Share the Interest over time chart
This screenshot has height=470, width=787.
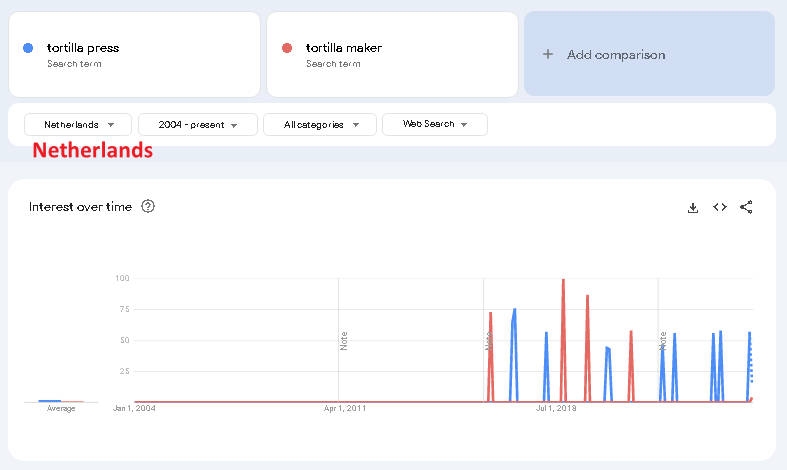click(x=746, y=207)
